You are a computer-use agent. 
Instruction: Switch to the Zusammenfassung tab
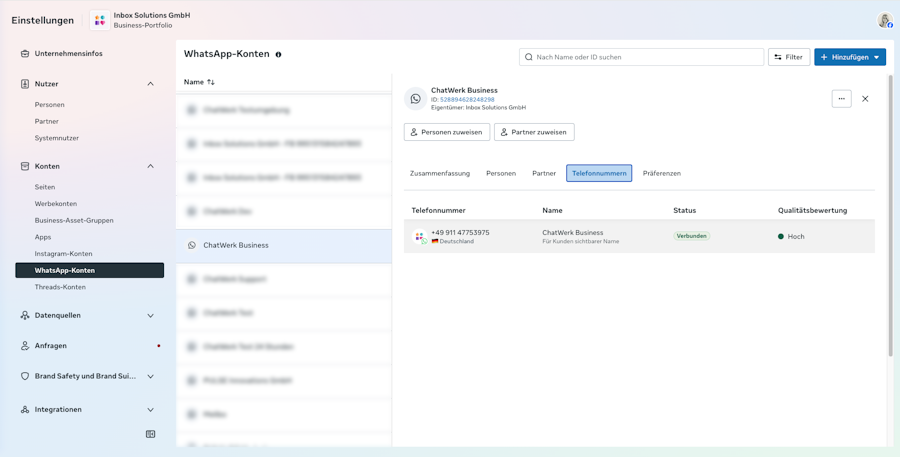click(x=440, y=173)
